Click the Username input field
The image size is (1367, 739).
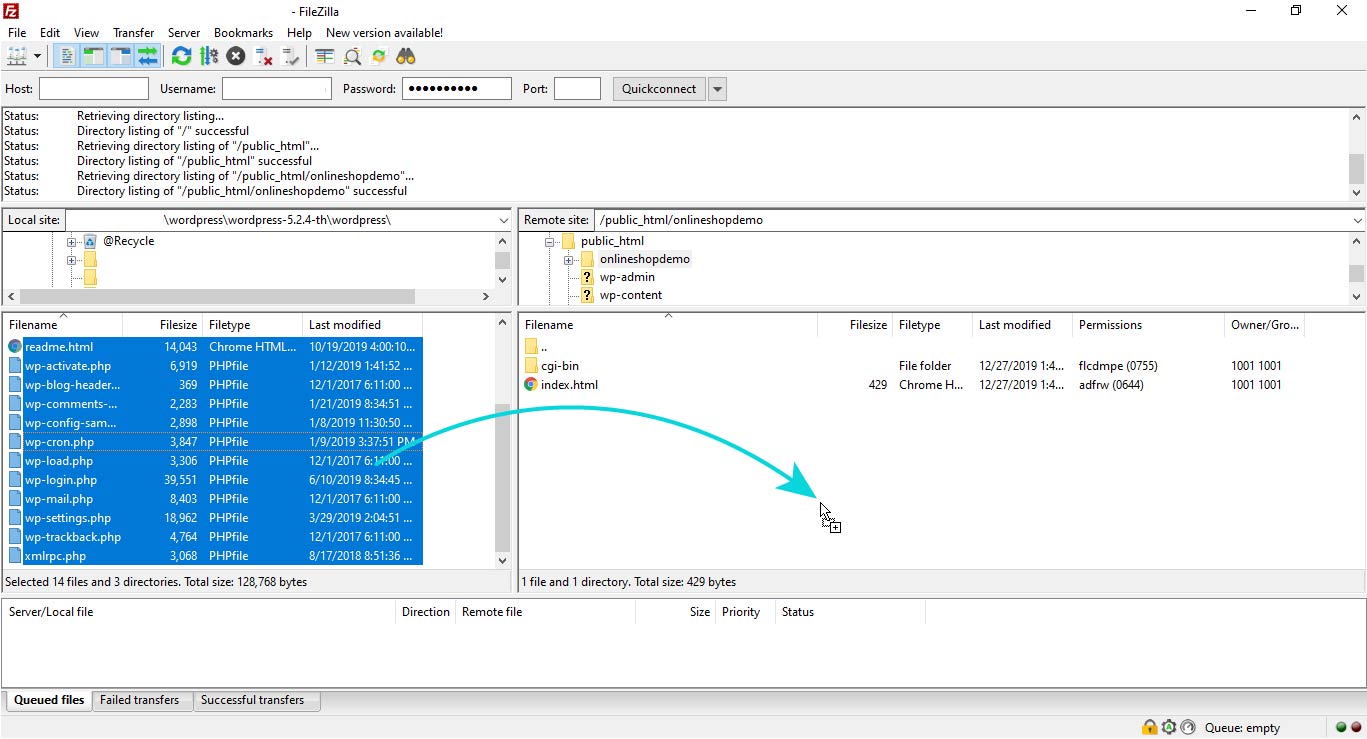(x=276, y=89)
